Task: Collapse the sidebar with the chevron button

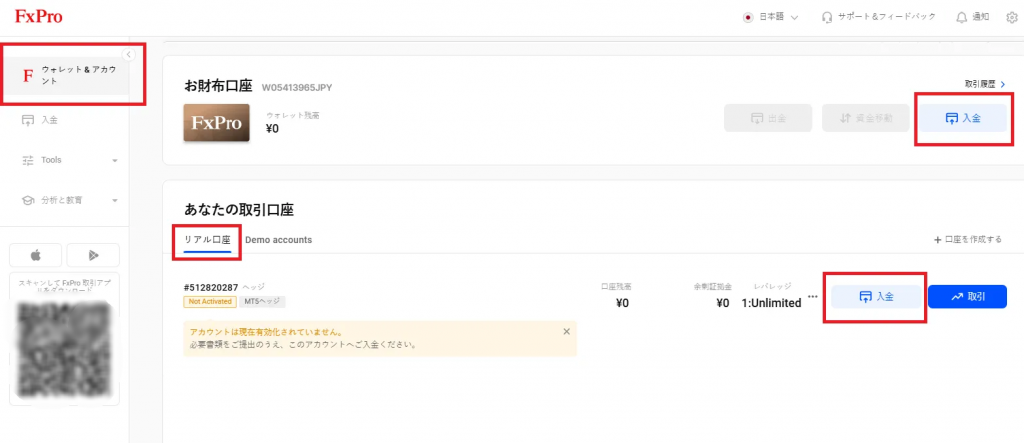Action: (x=129, y=54)
